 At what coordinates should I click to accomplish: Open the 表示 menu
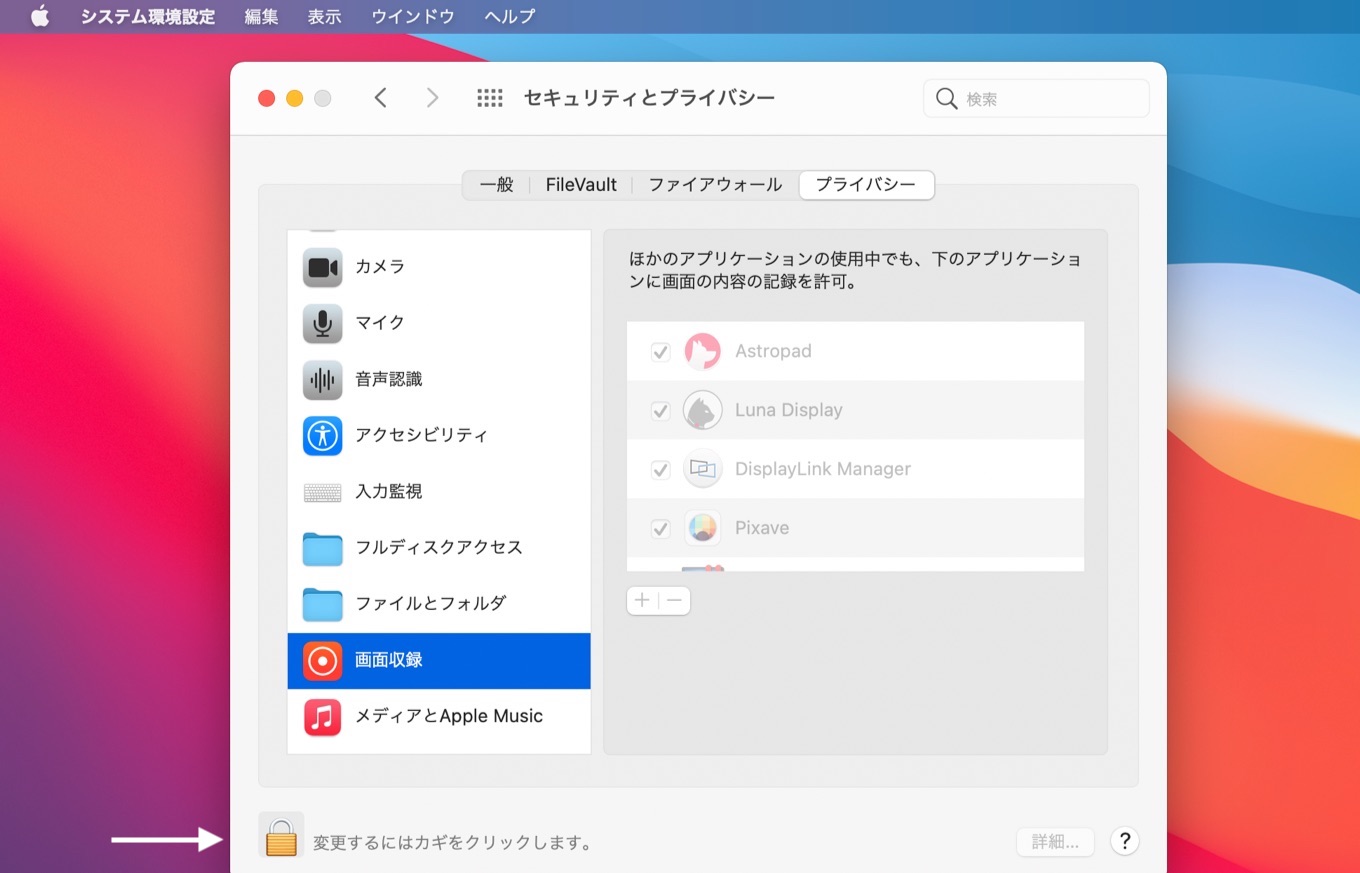[x=324, y=17]
